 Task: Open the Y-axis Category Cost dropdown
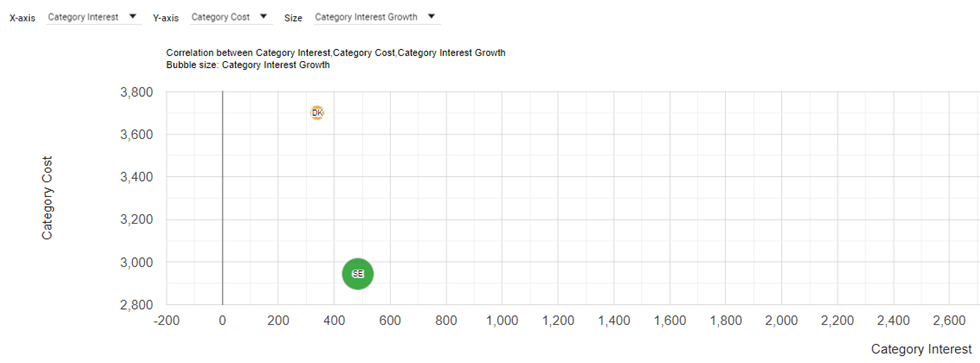click(x=231, y=17)
